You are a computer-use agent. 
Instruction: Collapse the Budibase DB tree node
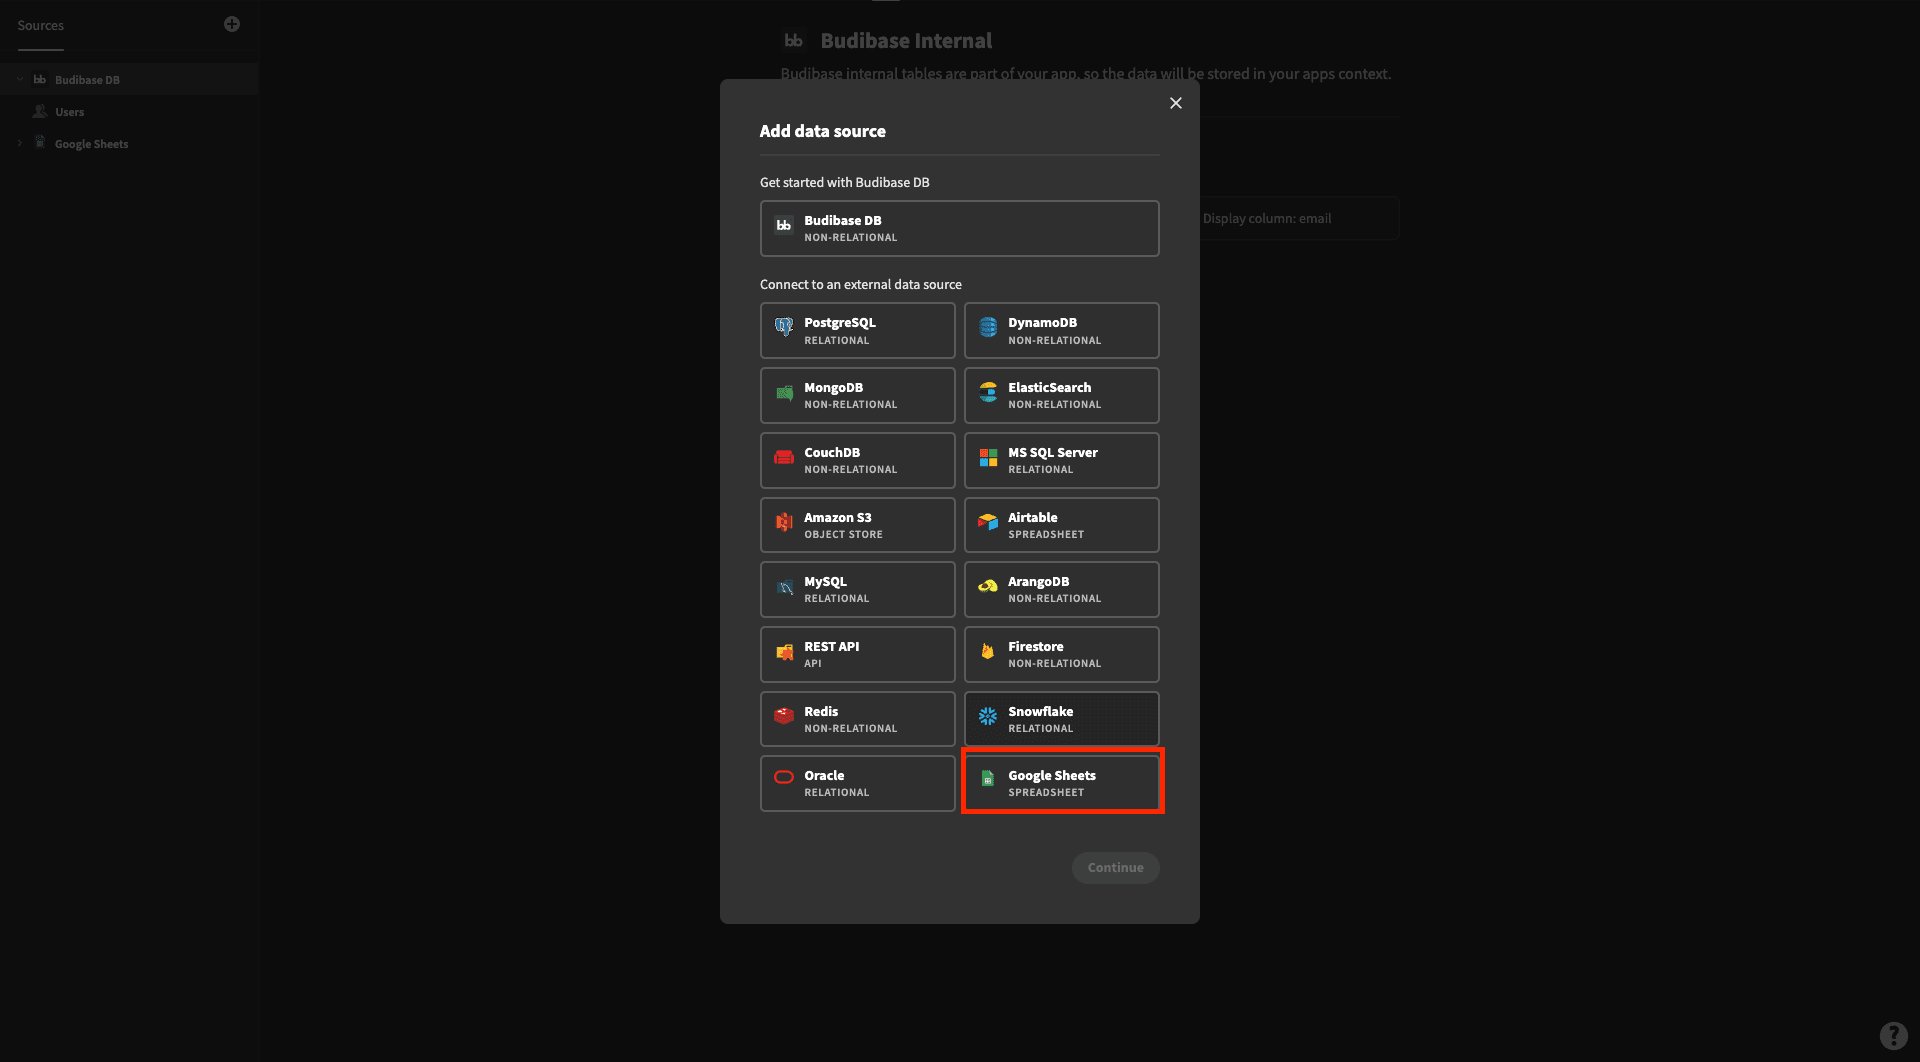(20, 79)
